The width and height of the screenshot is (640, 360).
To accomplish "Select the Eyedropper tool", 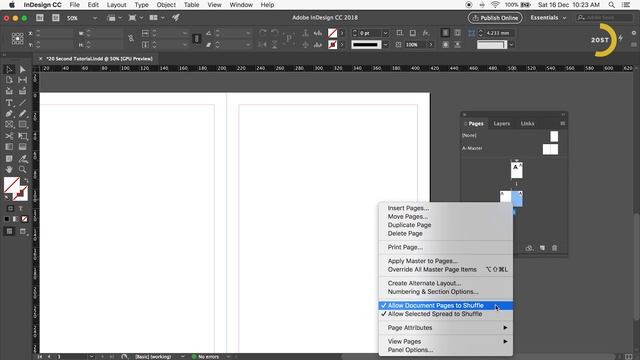I will 22,158.
